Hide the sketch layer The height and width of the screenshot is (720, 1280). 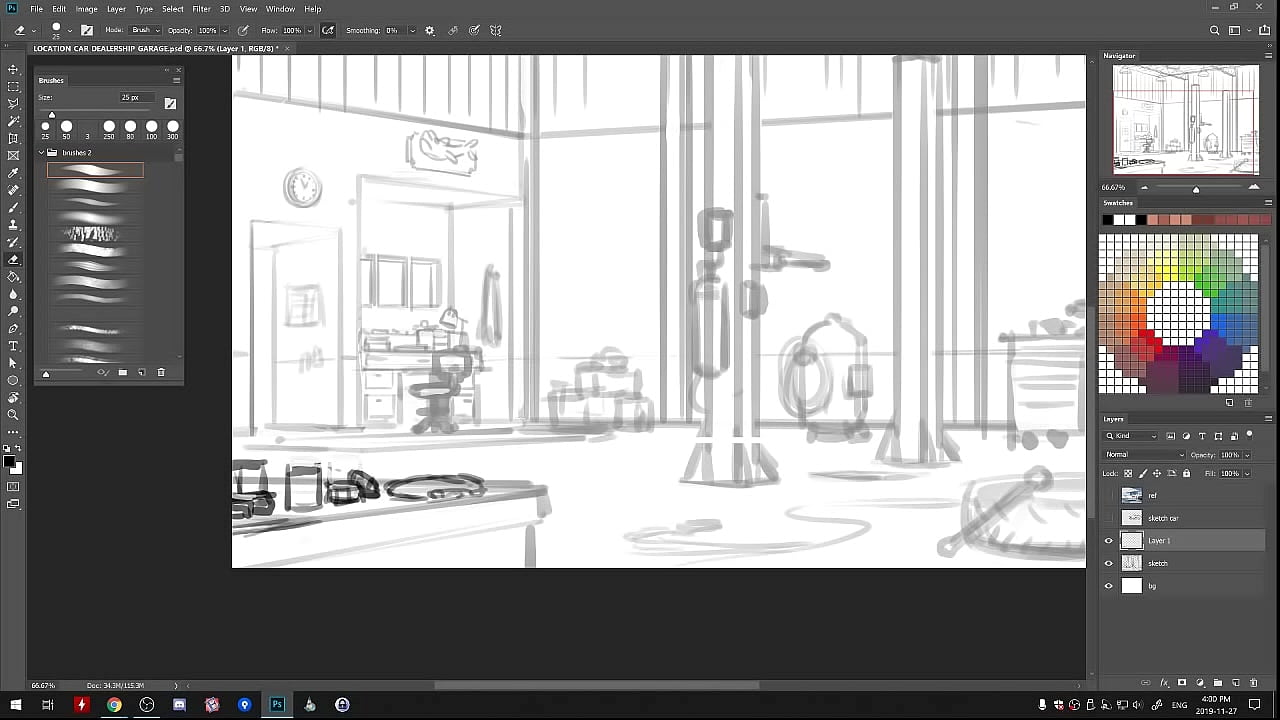coord(1108,563)
